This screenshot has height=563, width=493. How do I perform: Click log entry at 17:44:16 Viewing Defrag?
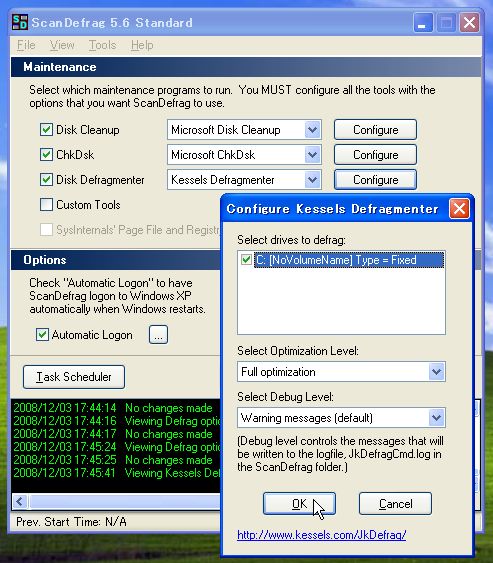(116, 421)
